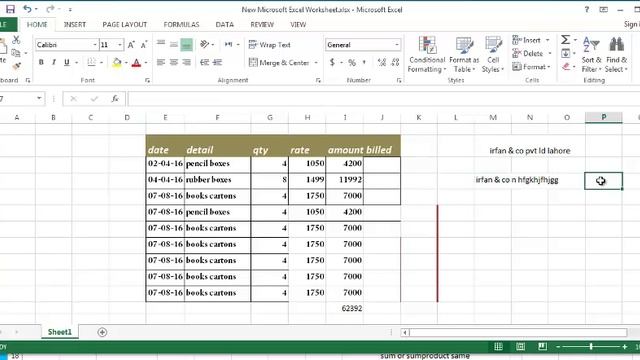Select Bottom Align icon
The width and height of the screenshot is (640, 360).
tap(187, 44)
